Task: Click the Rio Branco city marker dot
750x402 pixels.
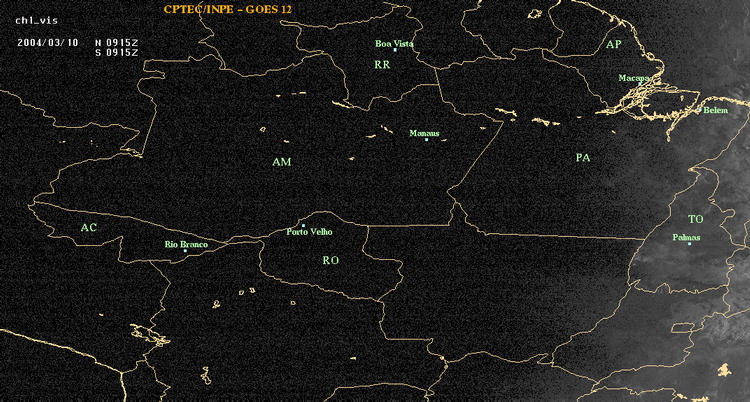Action: [x=185, y=251]
